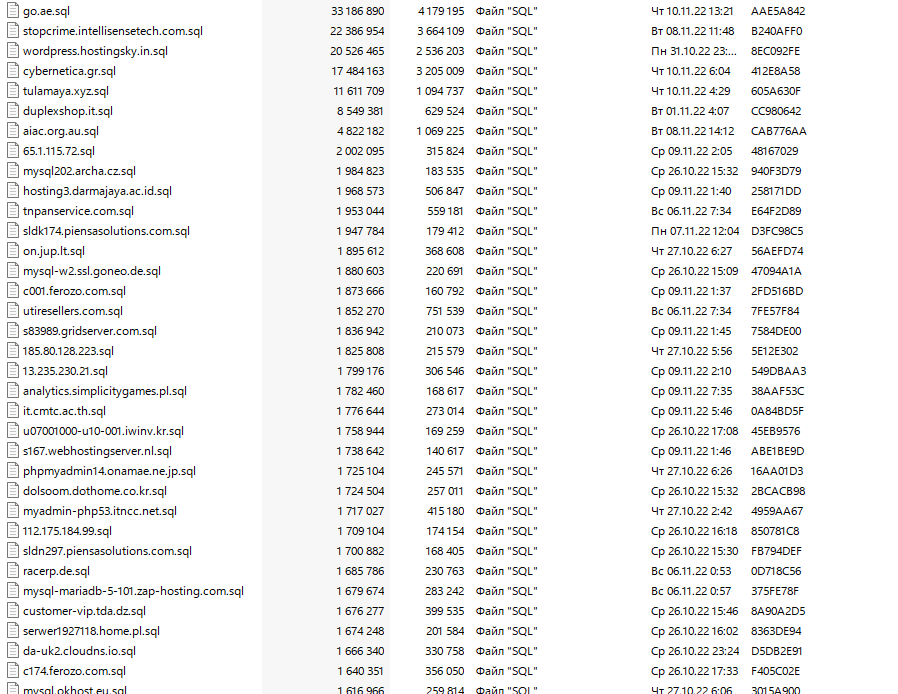Click the on.jup.lt.sql file icon
Image resolution: width=898 pixels, height=694 pixels.
pyautogui.click(x=13, y=251)
